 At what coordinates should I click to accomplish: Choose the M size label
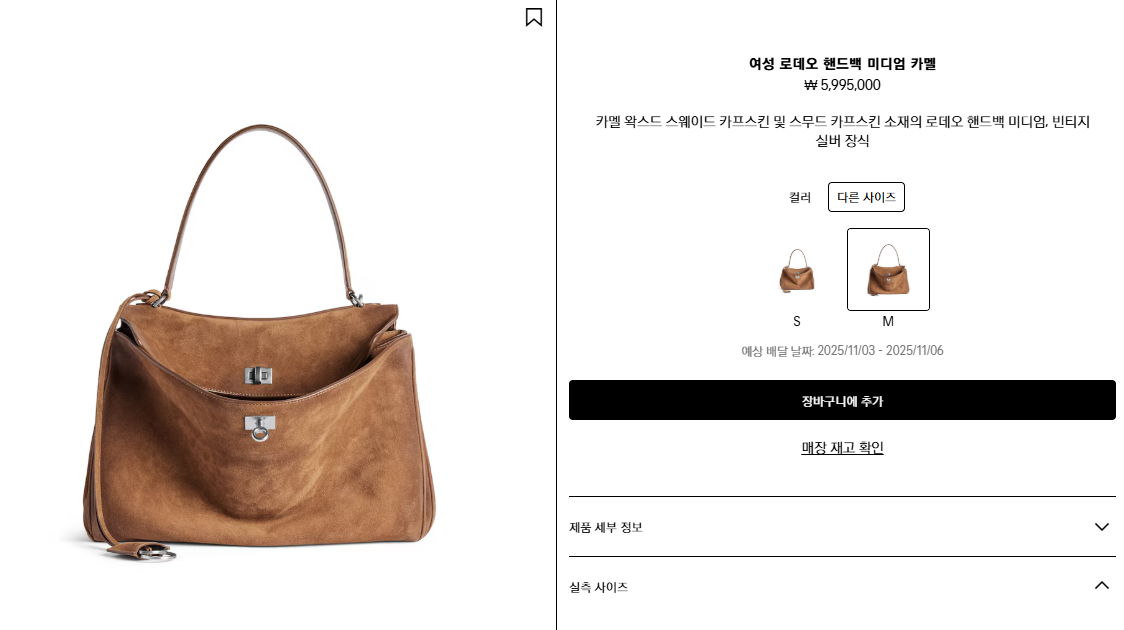point(888,322)
